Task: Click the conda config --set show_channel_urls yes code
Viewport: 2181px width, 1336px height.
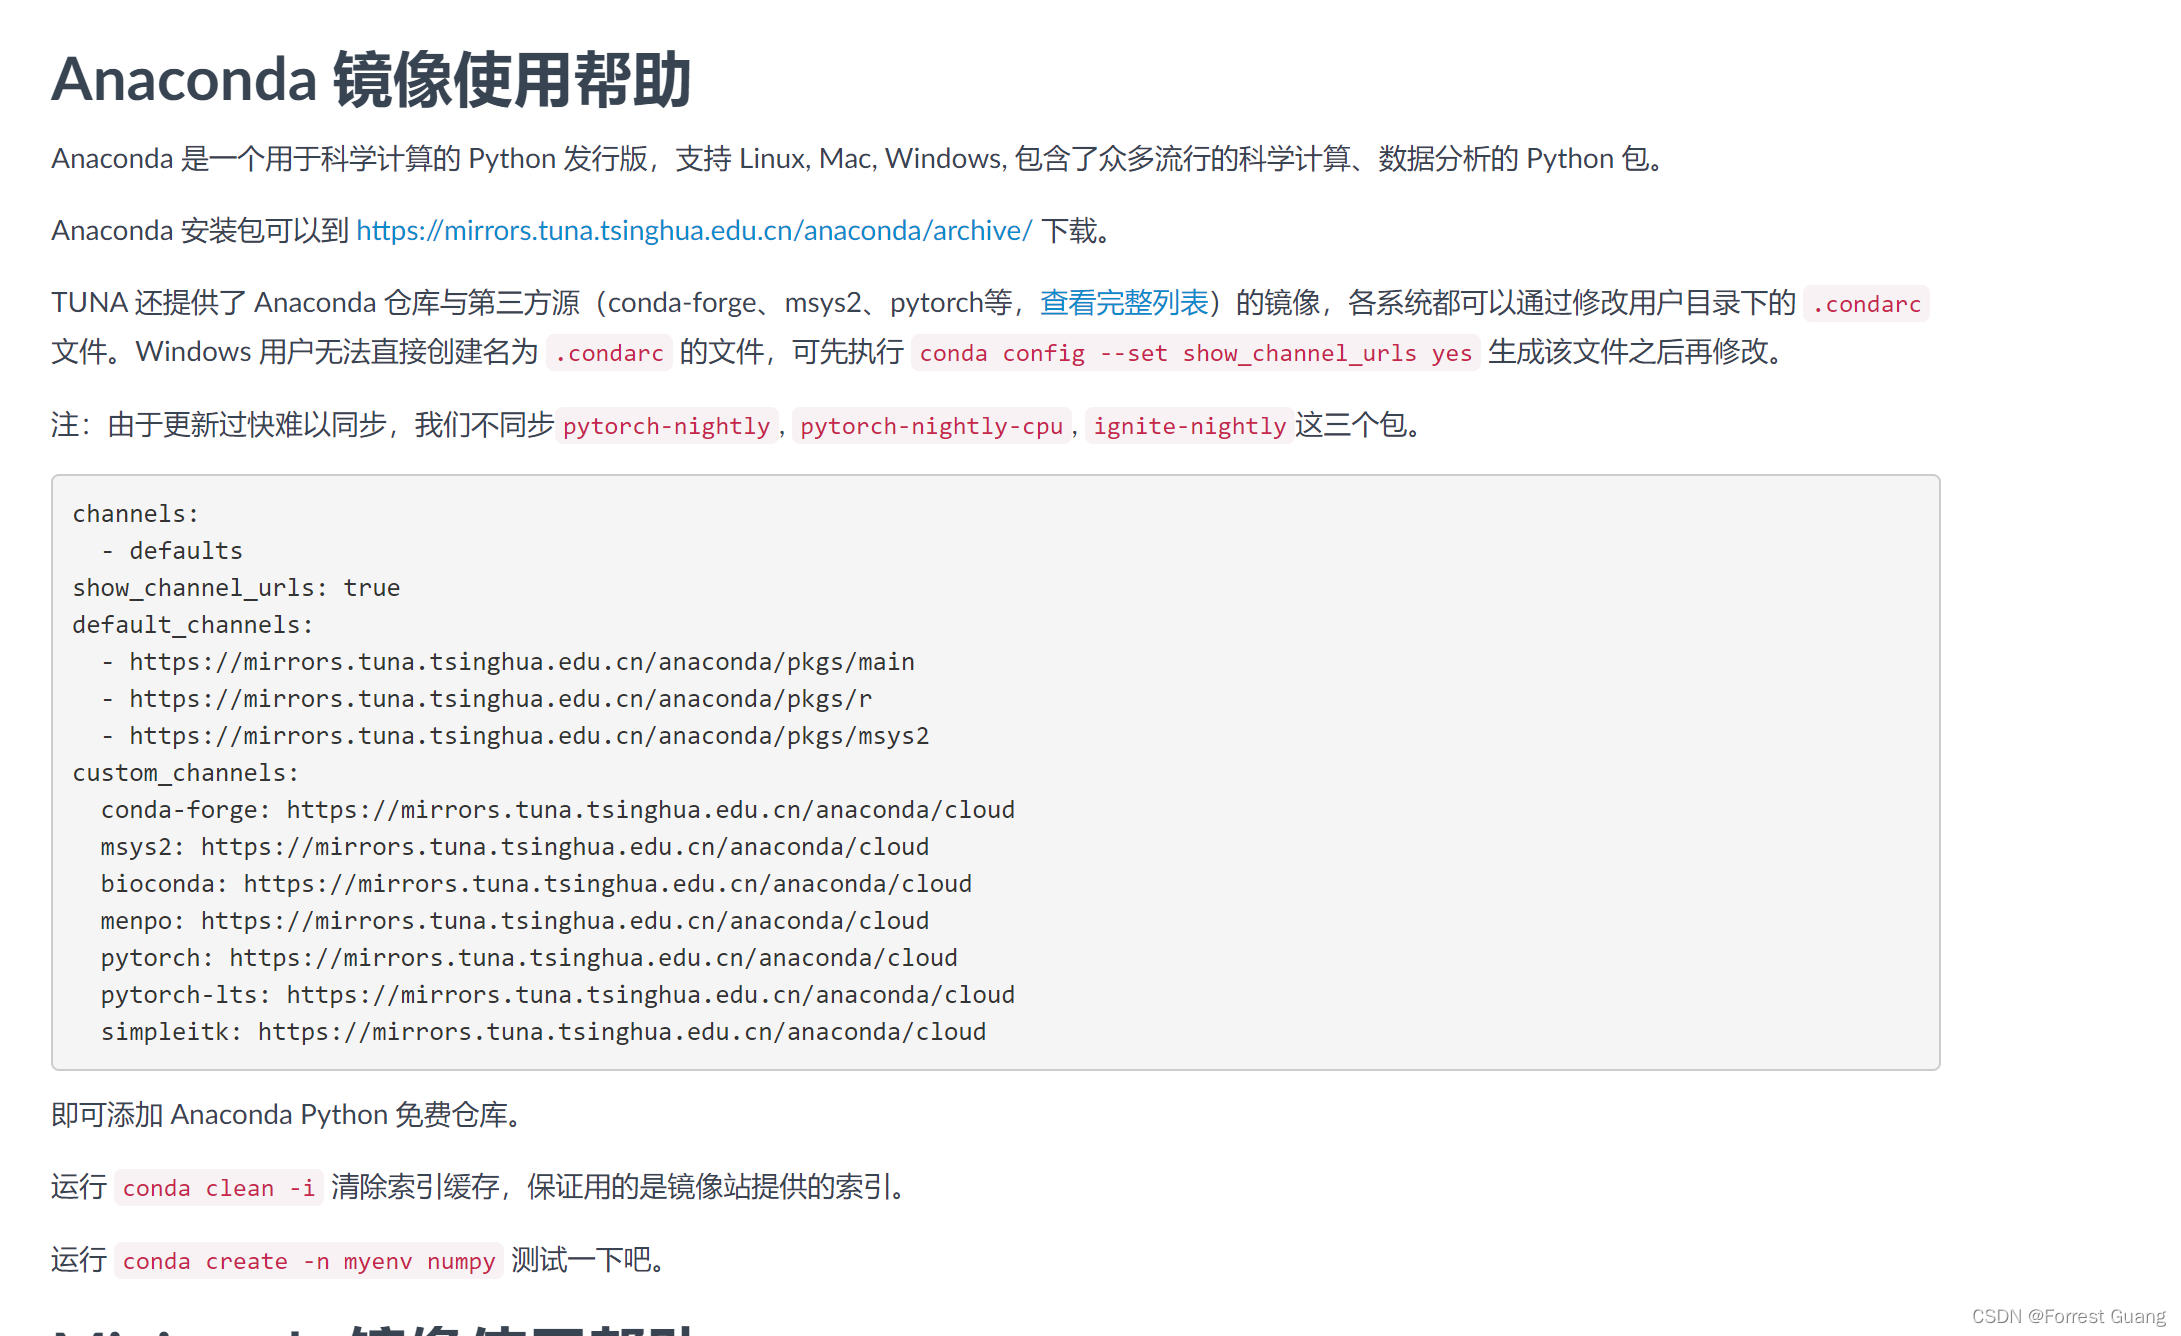Action: (1195, 353)
